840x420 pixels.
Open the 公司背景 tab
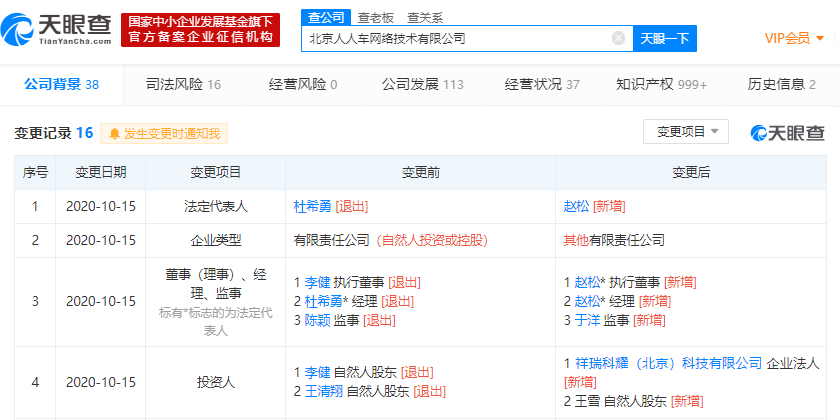[x=62, y=84]
